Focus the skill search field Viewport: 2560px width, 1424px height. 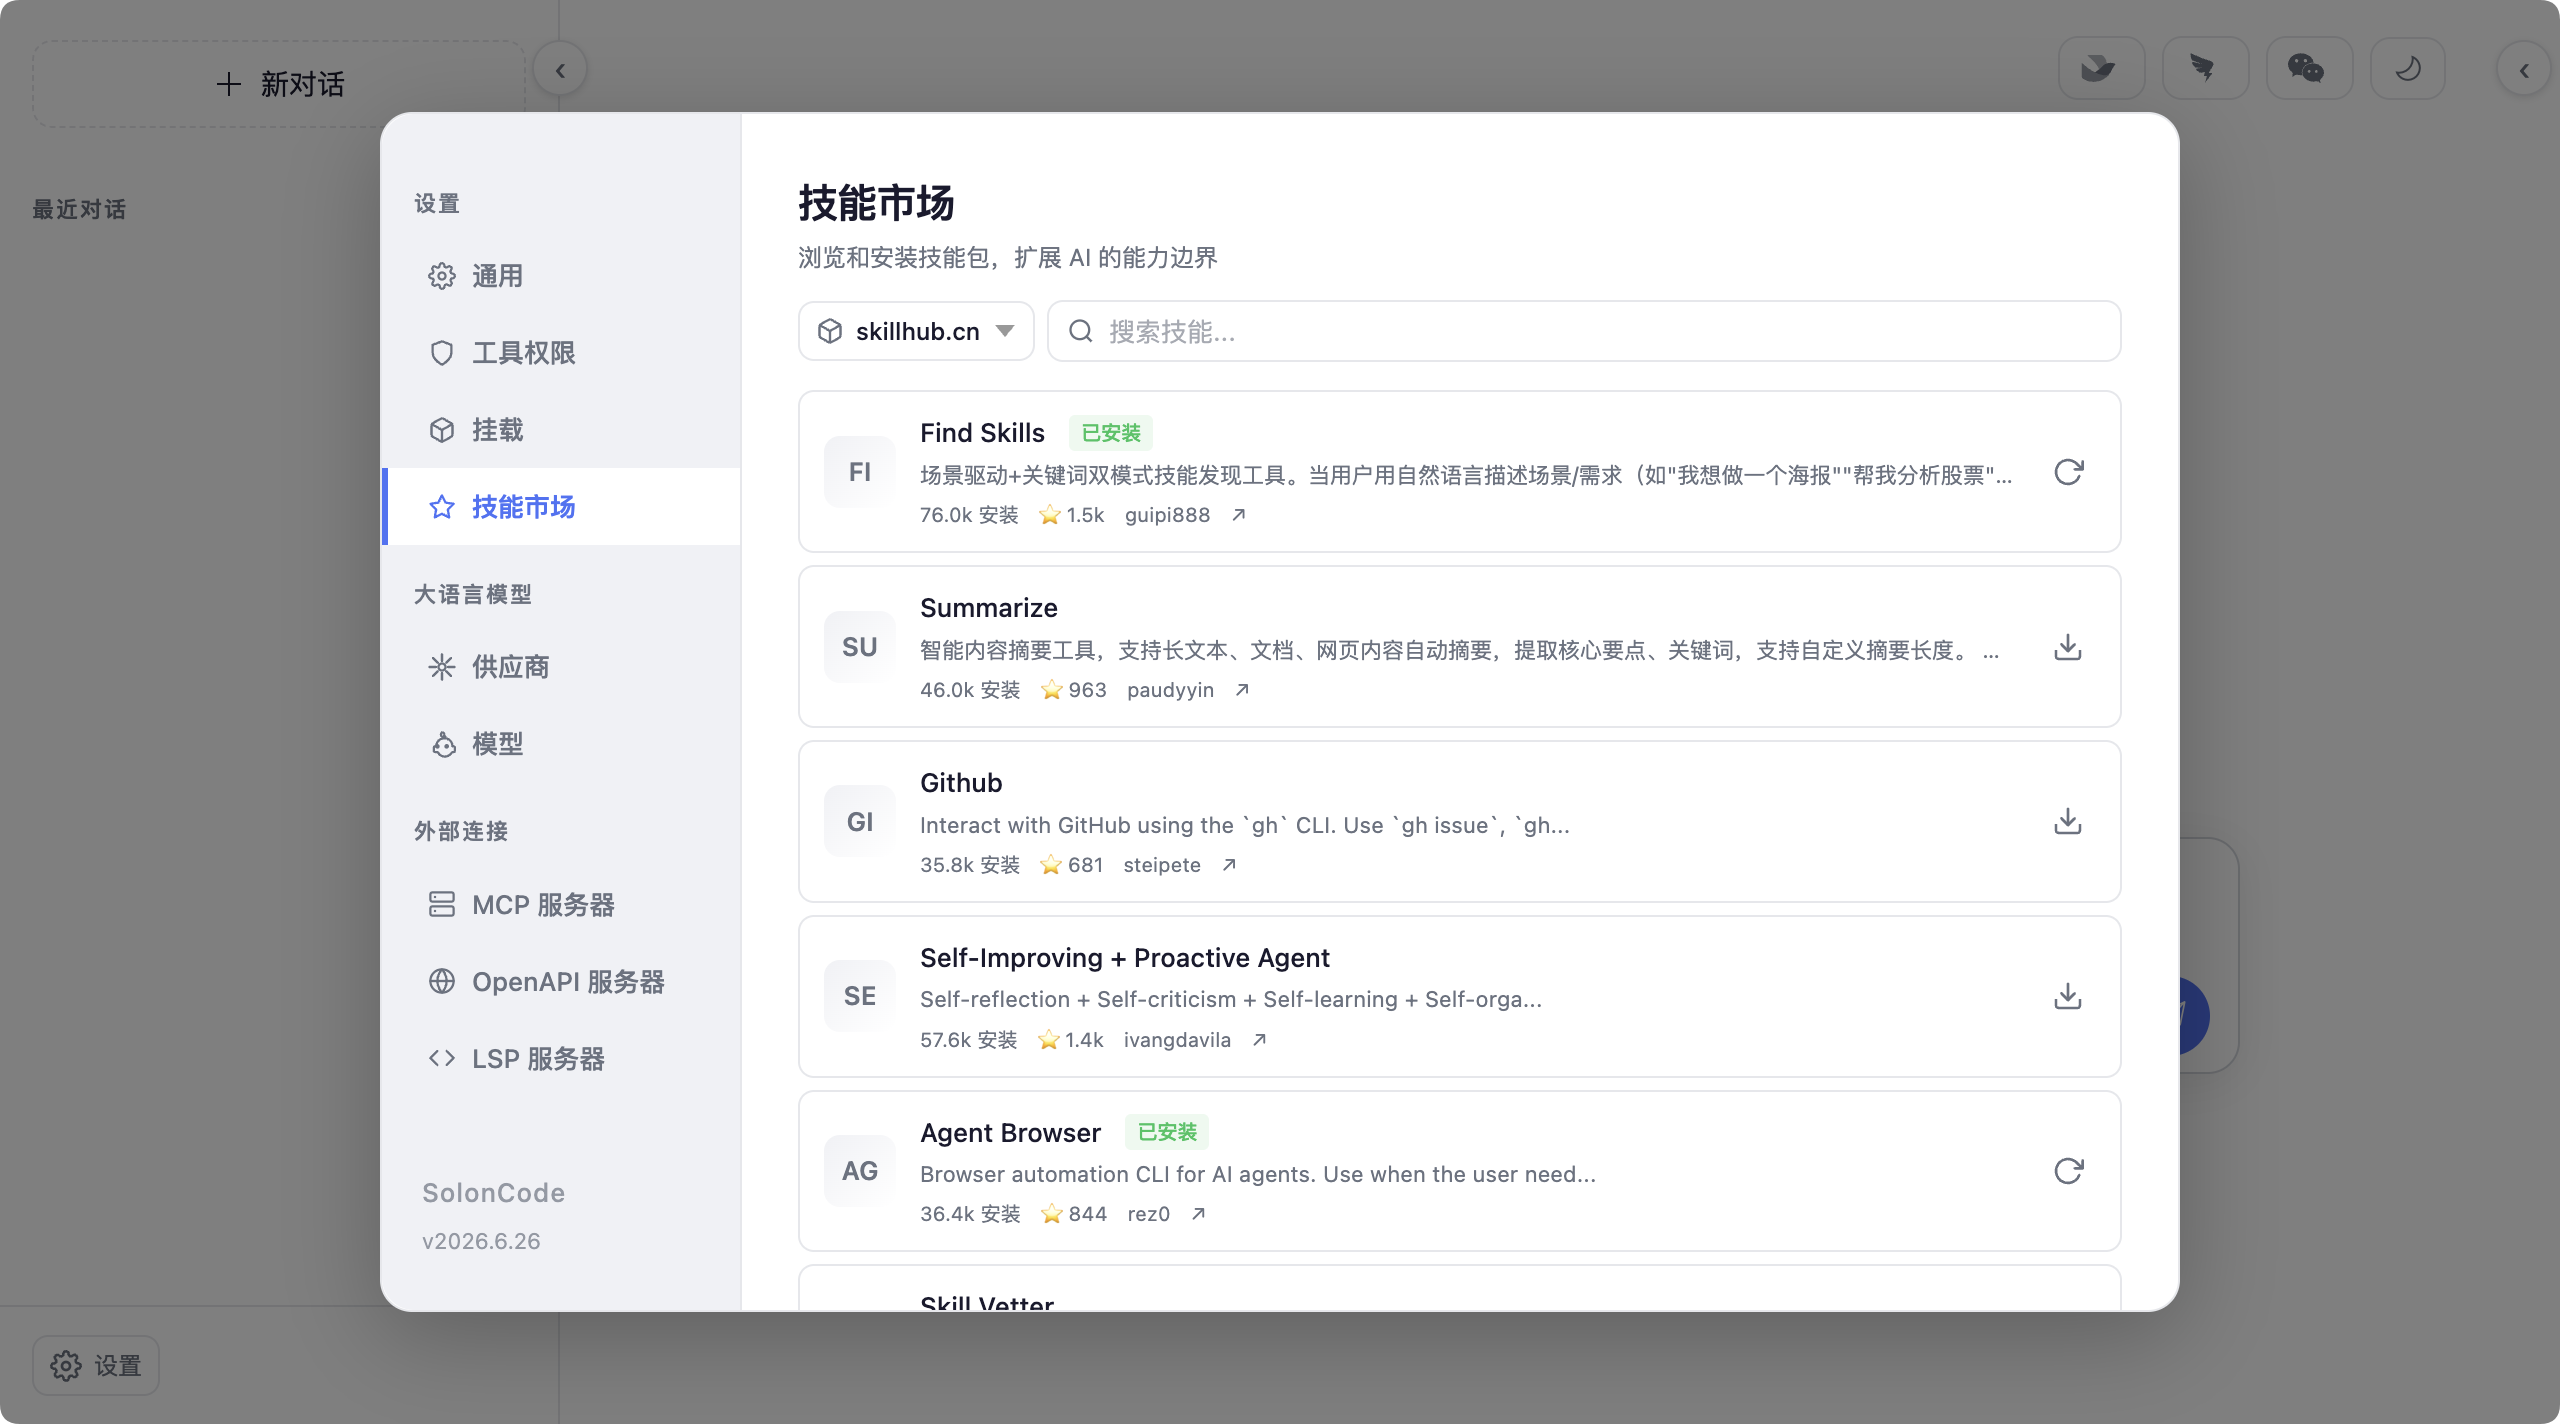(1584, 331)
